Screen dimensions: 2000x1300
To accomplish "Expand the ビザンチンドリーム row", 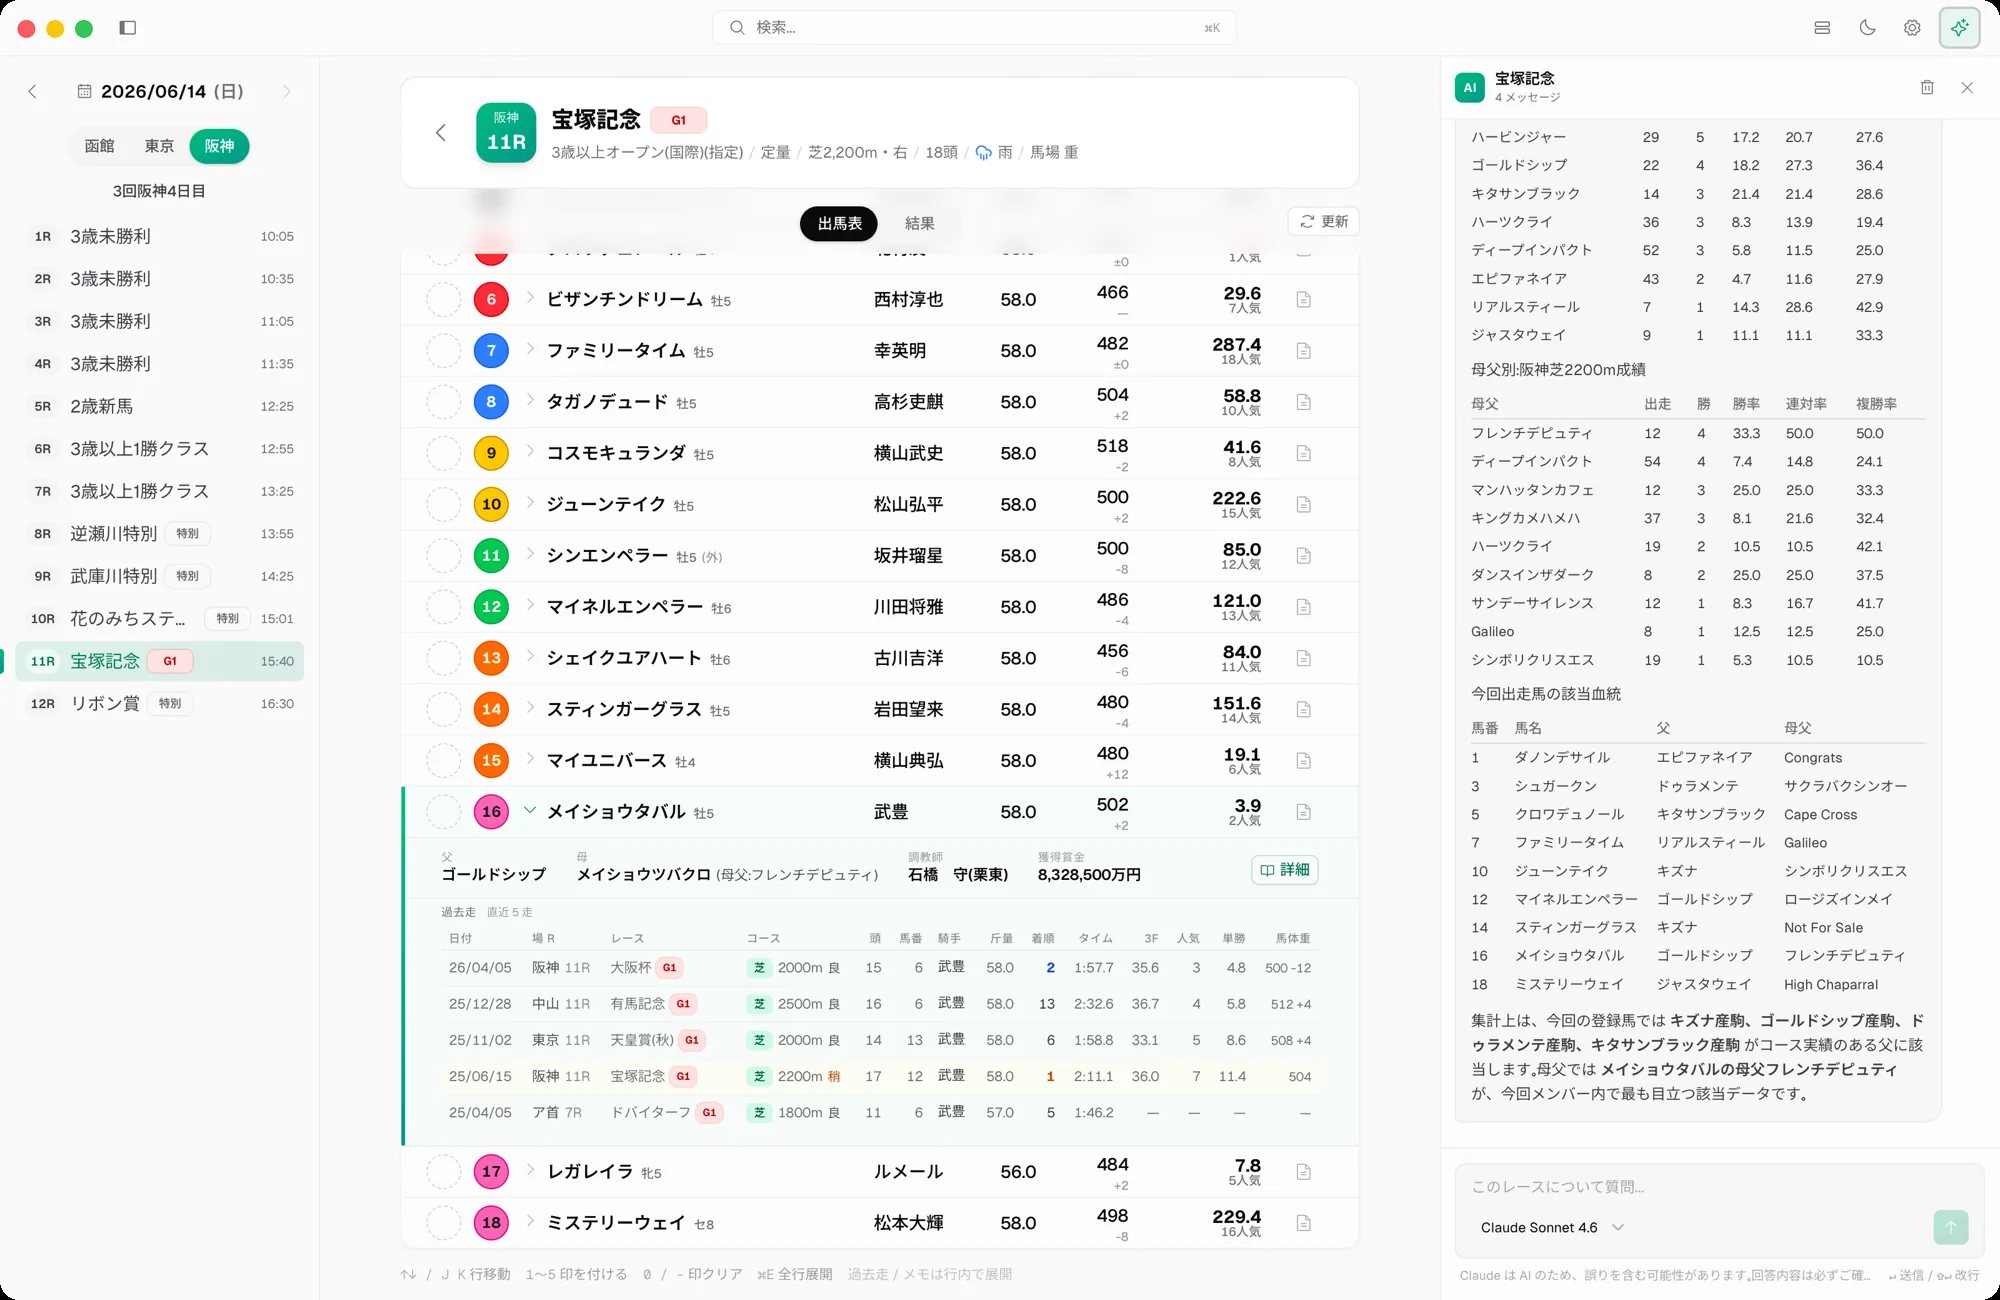I will (x=530, y=298).
